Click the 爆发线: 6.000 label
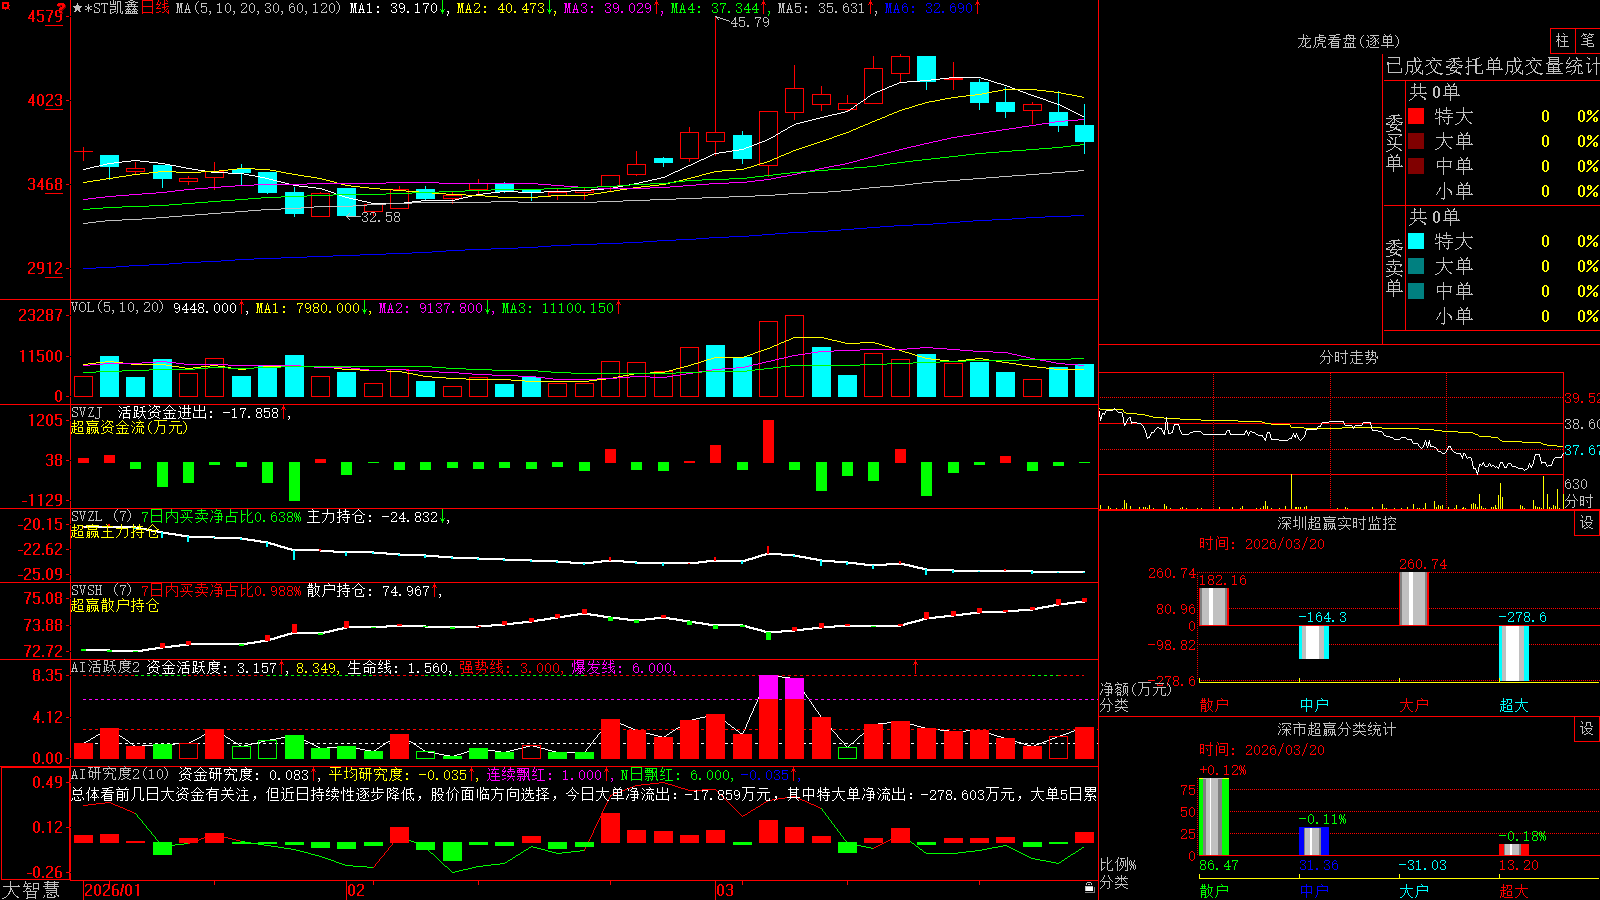This screenshot has width=1600, height=900. [623, 668]
